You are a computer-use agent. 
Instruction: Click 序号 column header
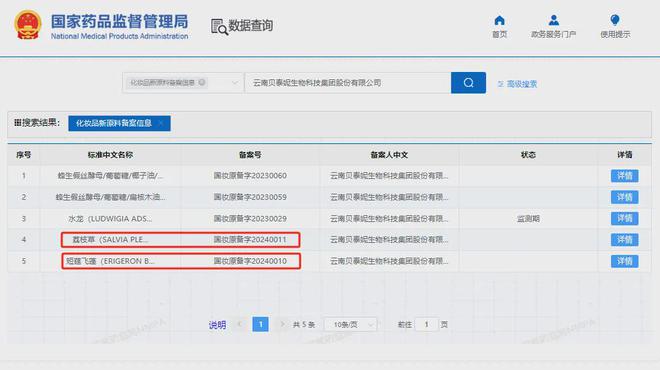[x=24, y=155]
